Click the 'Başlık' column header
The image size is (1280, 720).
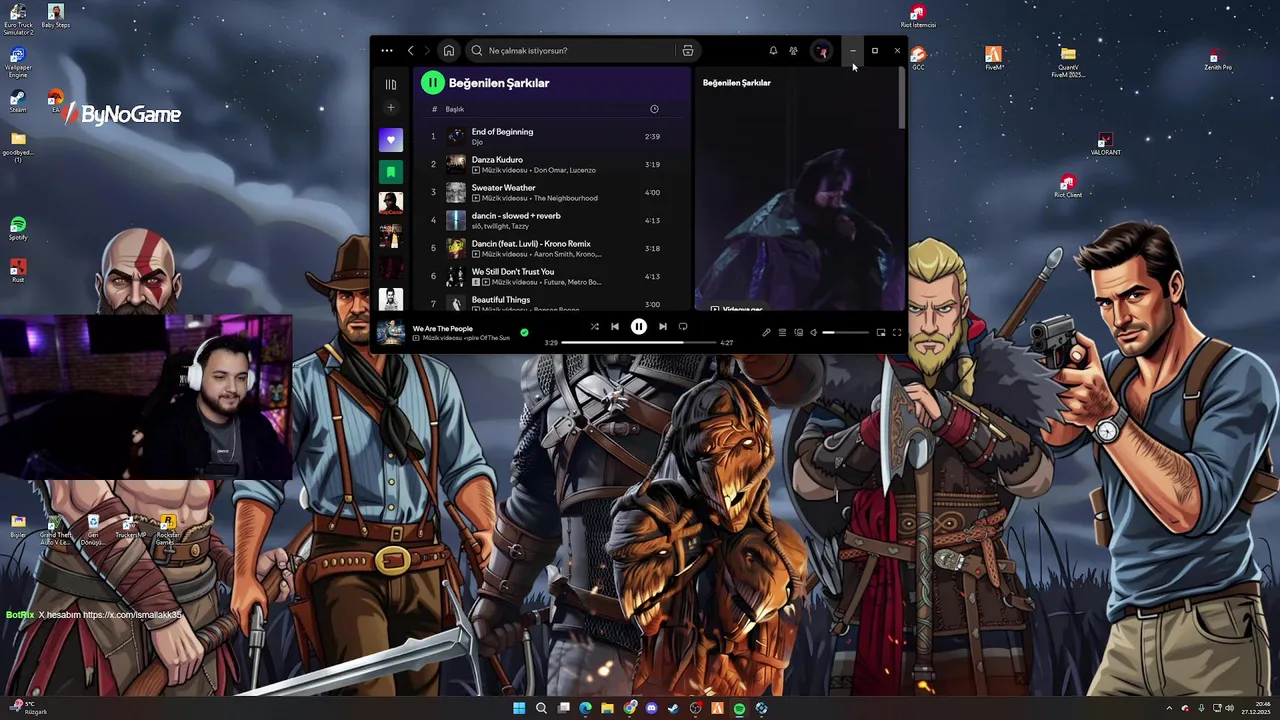455,109
